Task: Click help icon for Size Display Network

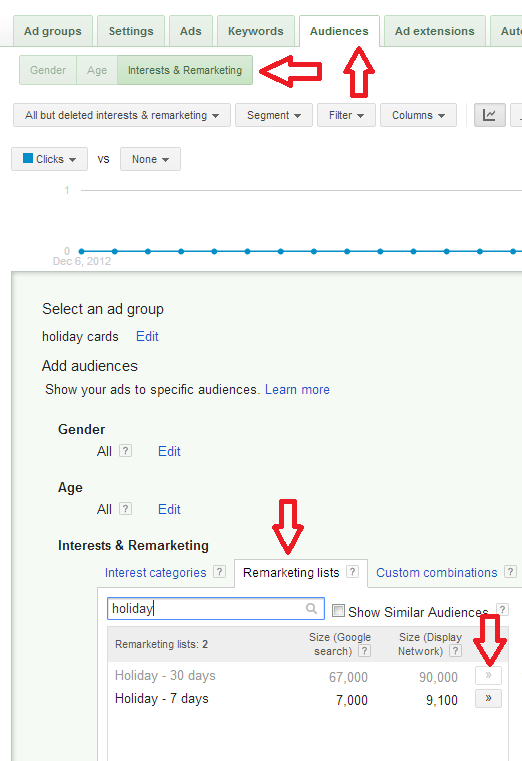Action: 455,651
